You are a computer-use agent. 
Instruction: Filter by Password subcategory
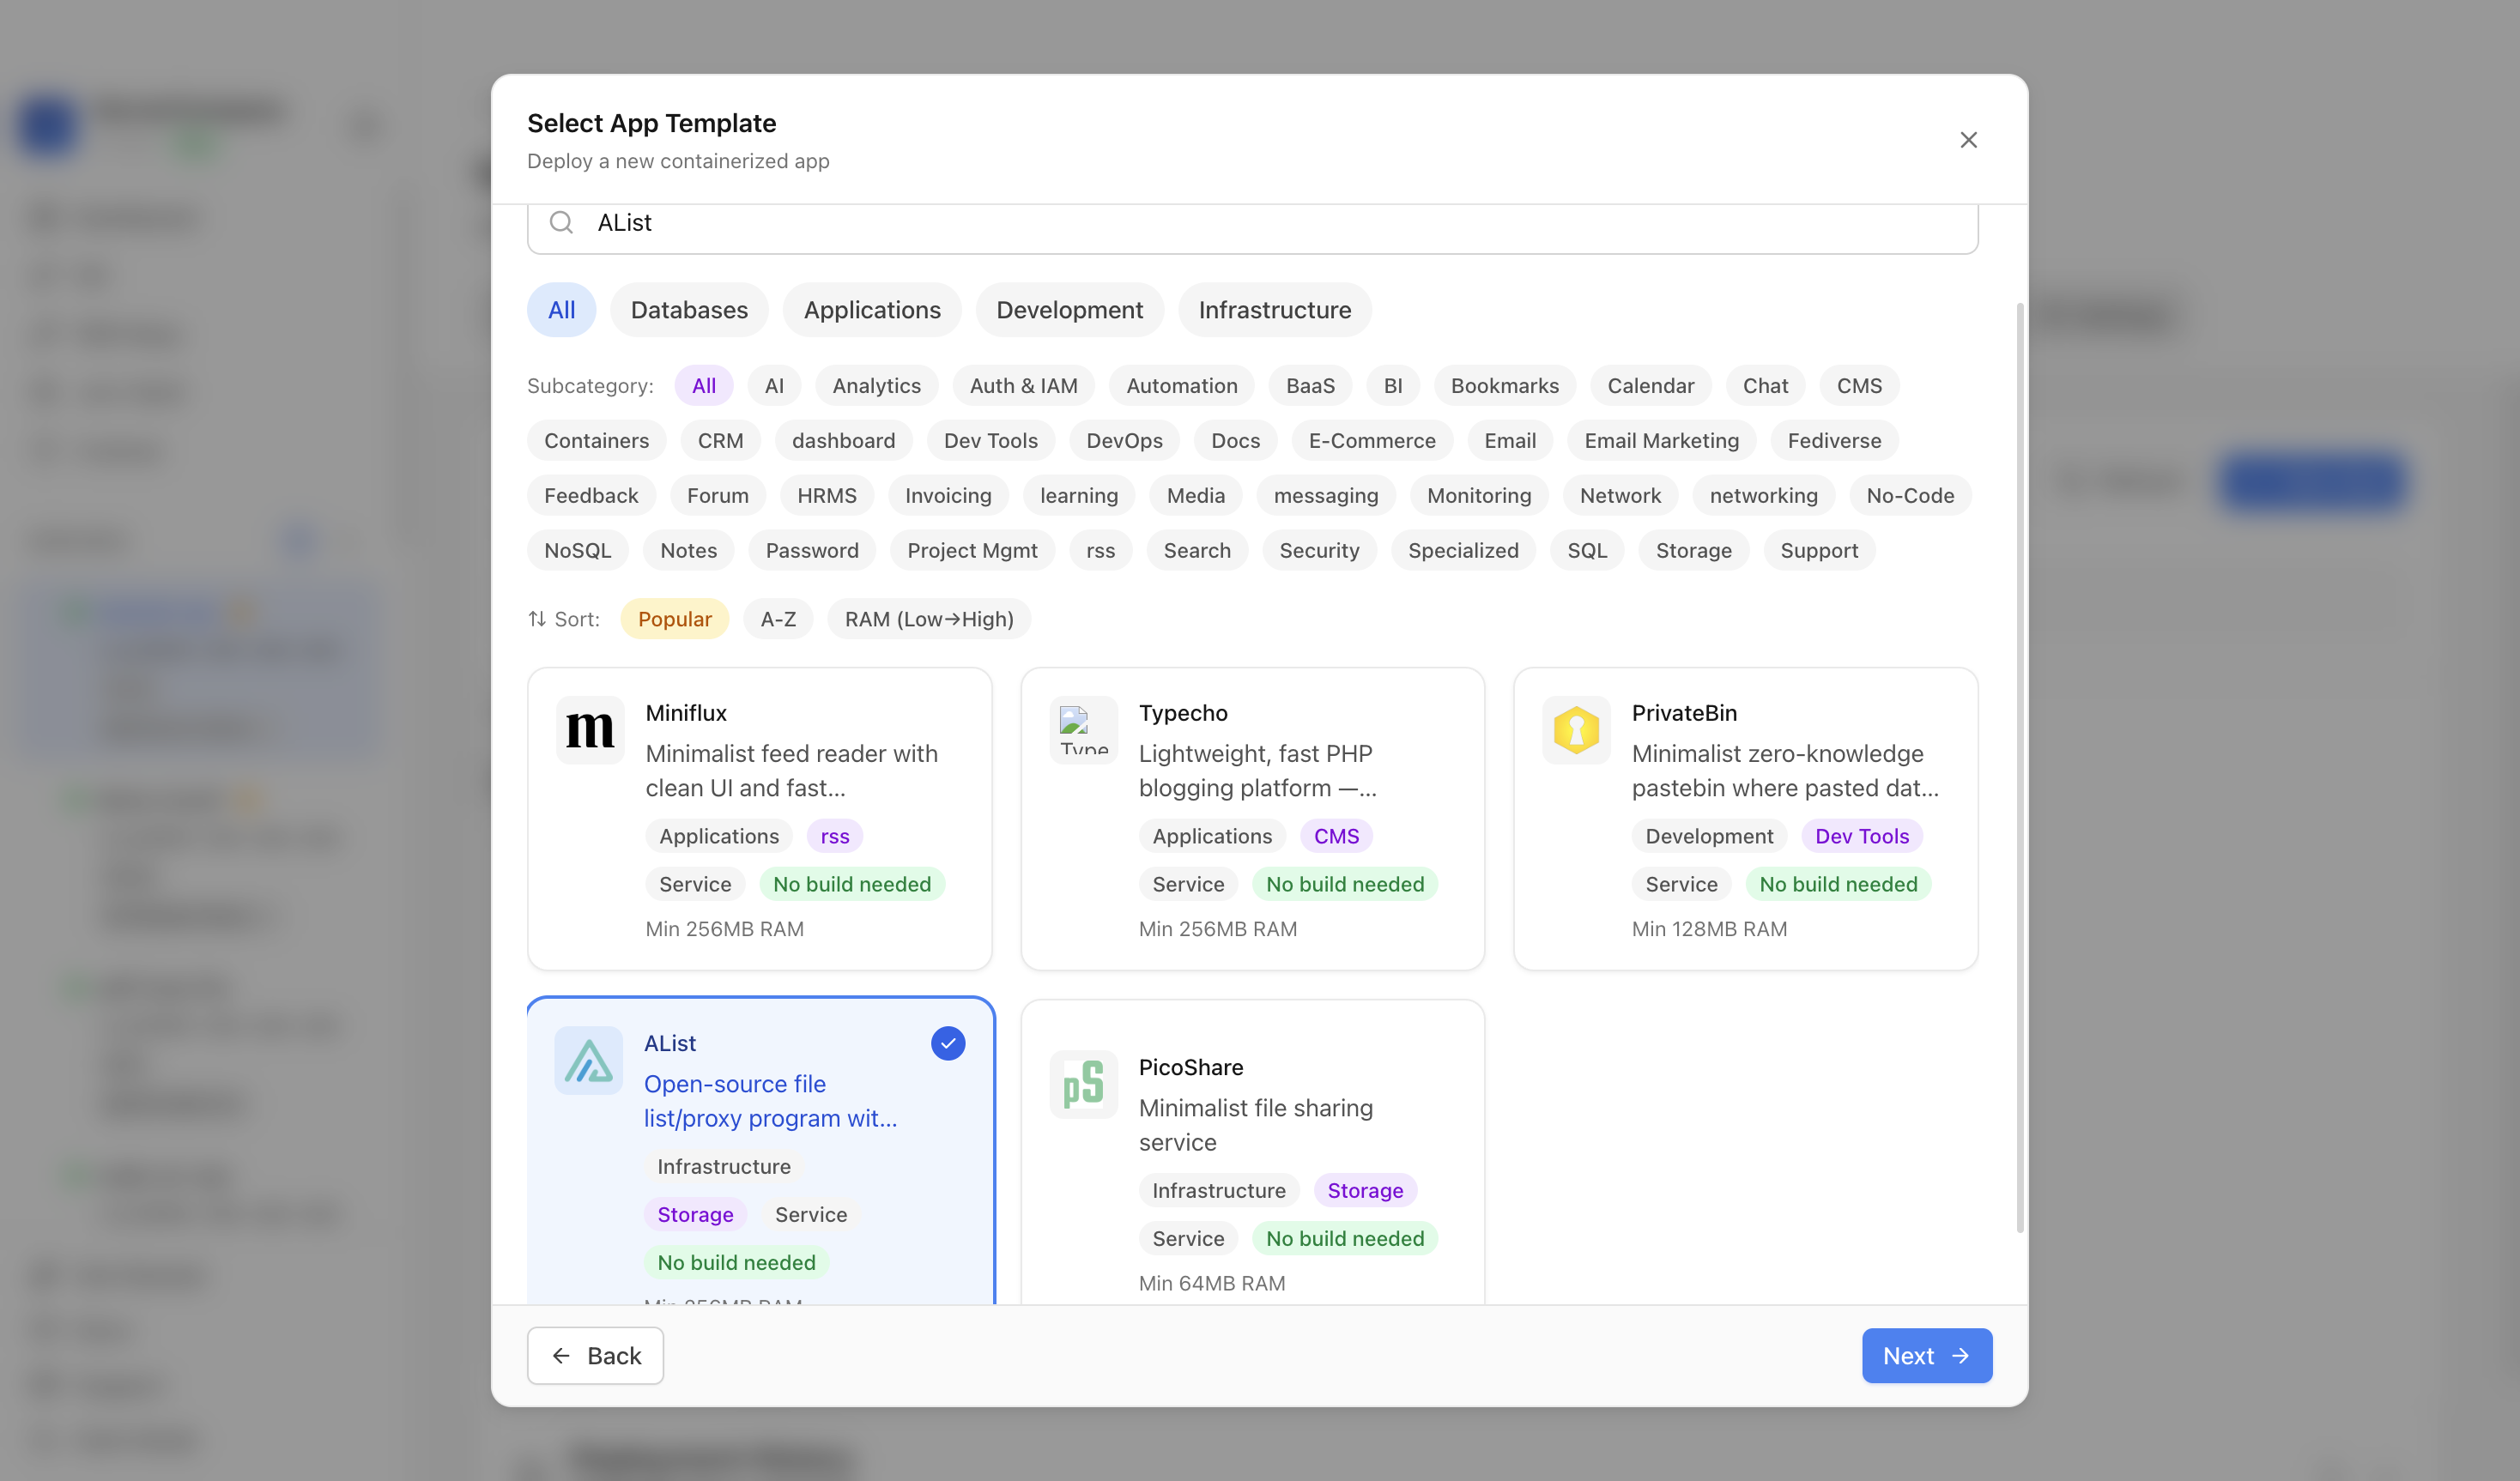pyautogui.click(x=812, y=551)
